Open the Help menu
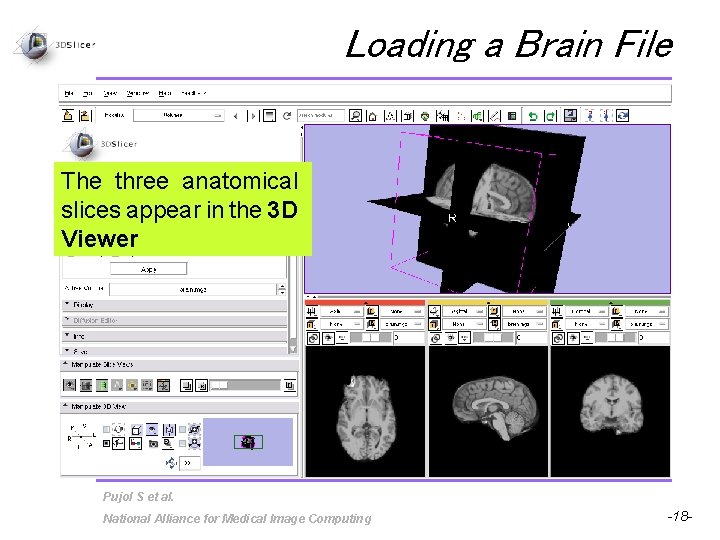The height and width of the screenshot is (540, 720). pyautogui.click(x=165, y=93)
